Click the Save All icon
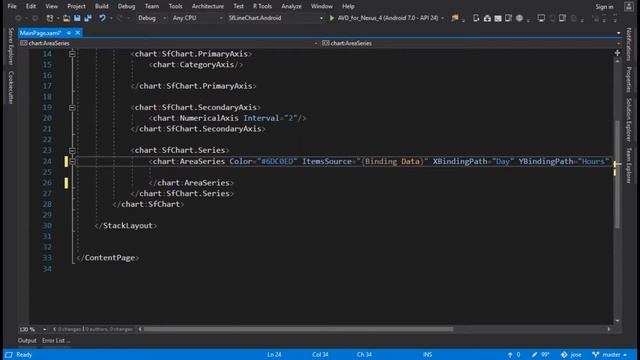Image resolution: width=640 pixels, height=360 pixels. (x=88, y=18)
